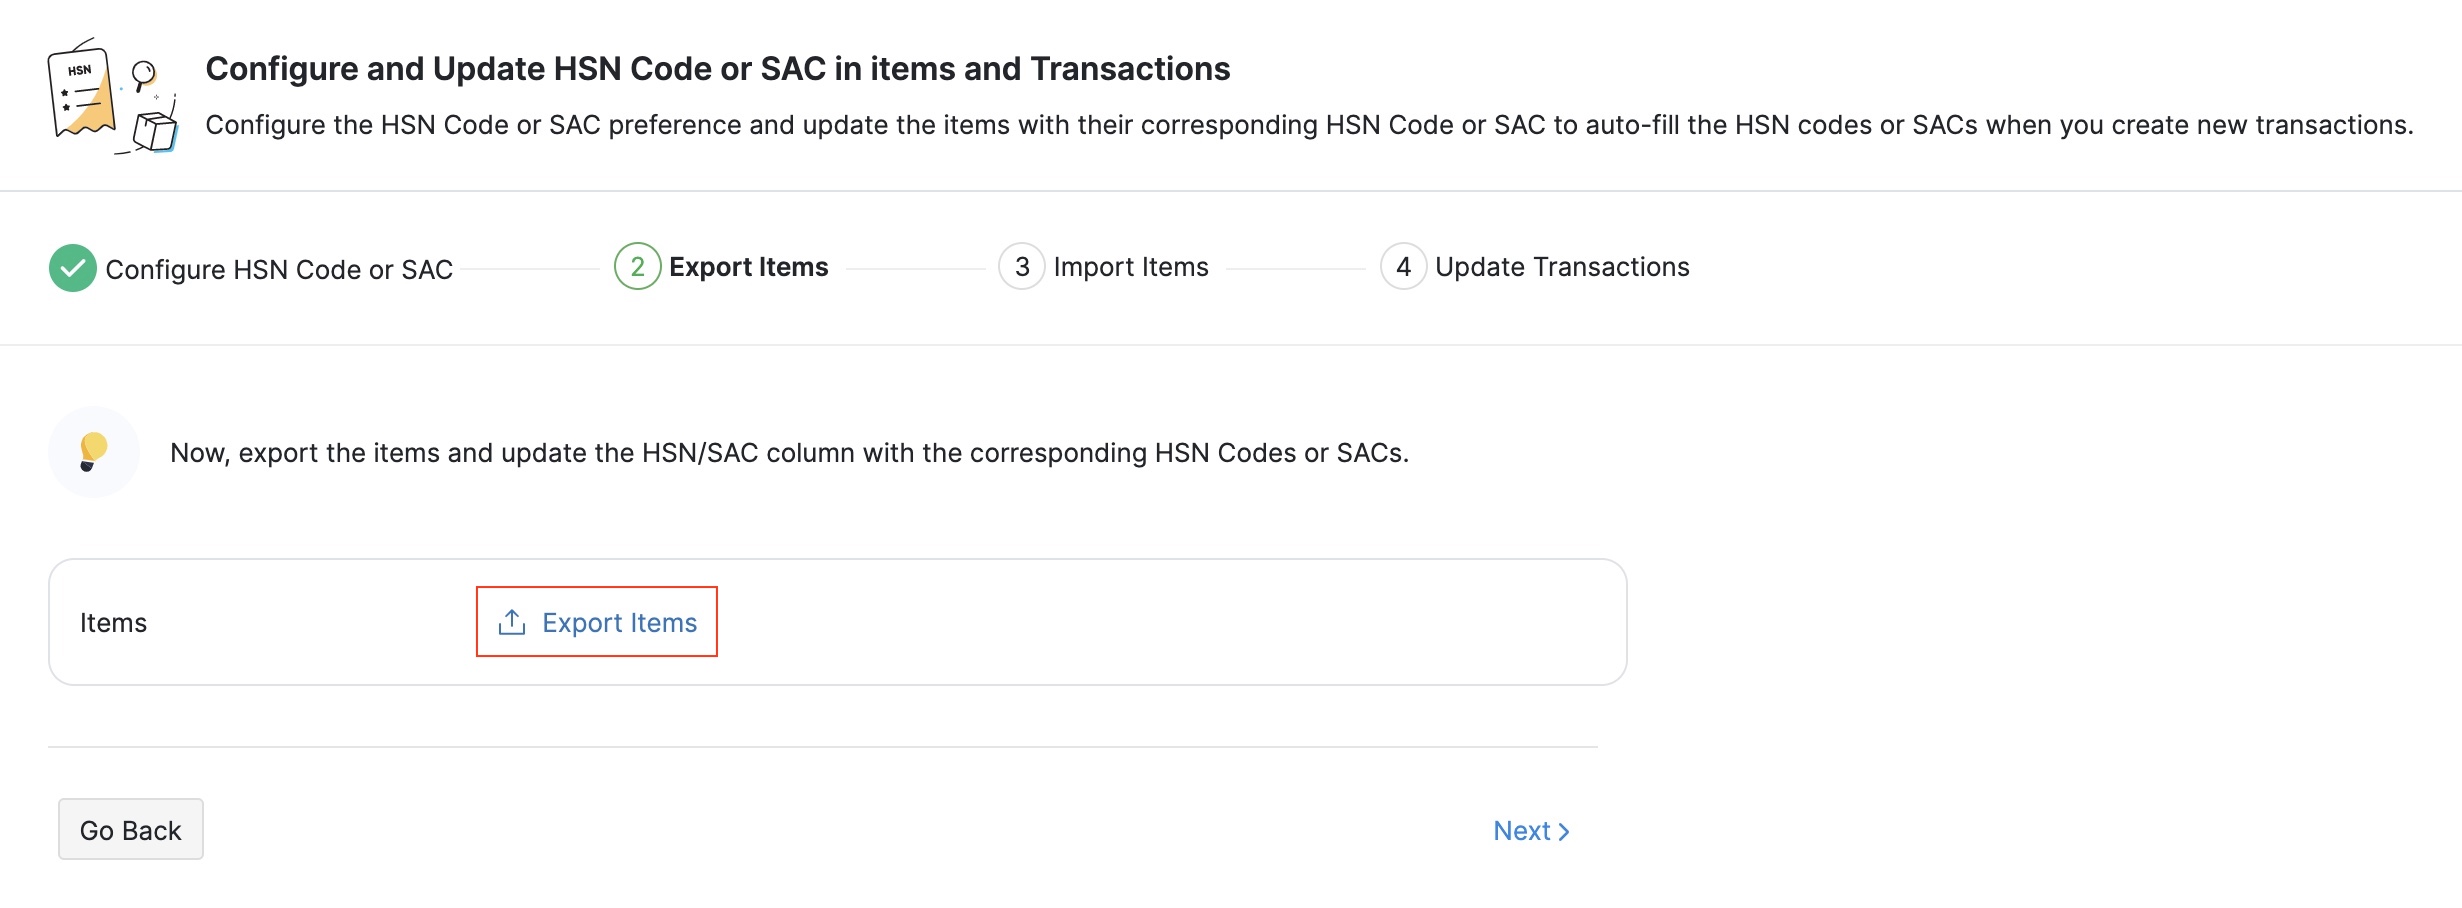Click the step 2 circle number
The height and width of the screenshot is (908, 2462).
[x=637, y=267]
